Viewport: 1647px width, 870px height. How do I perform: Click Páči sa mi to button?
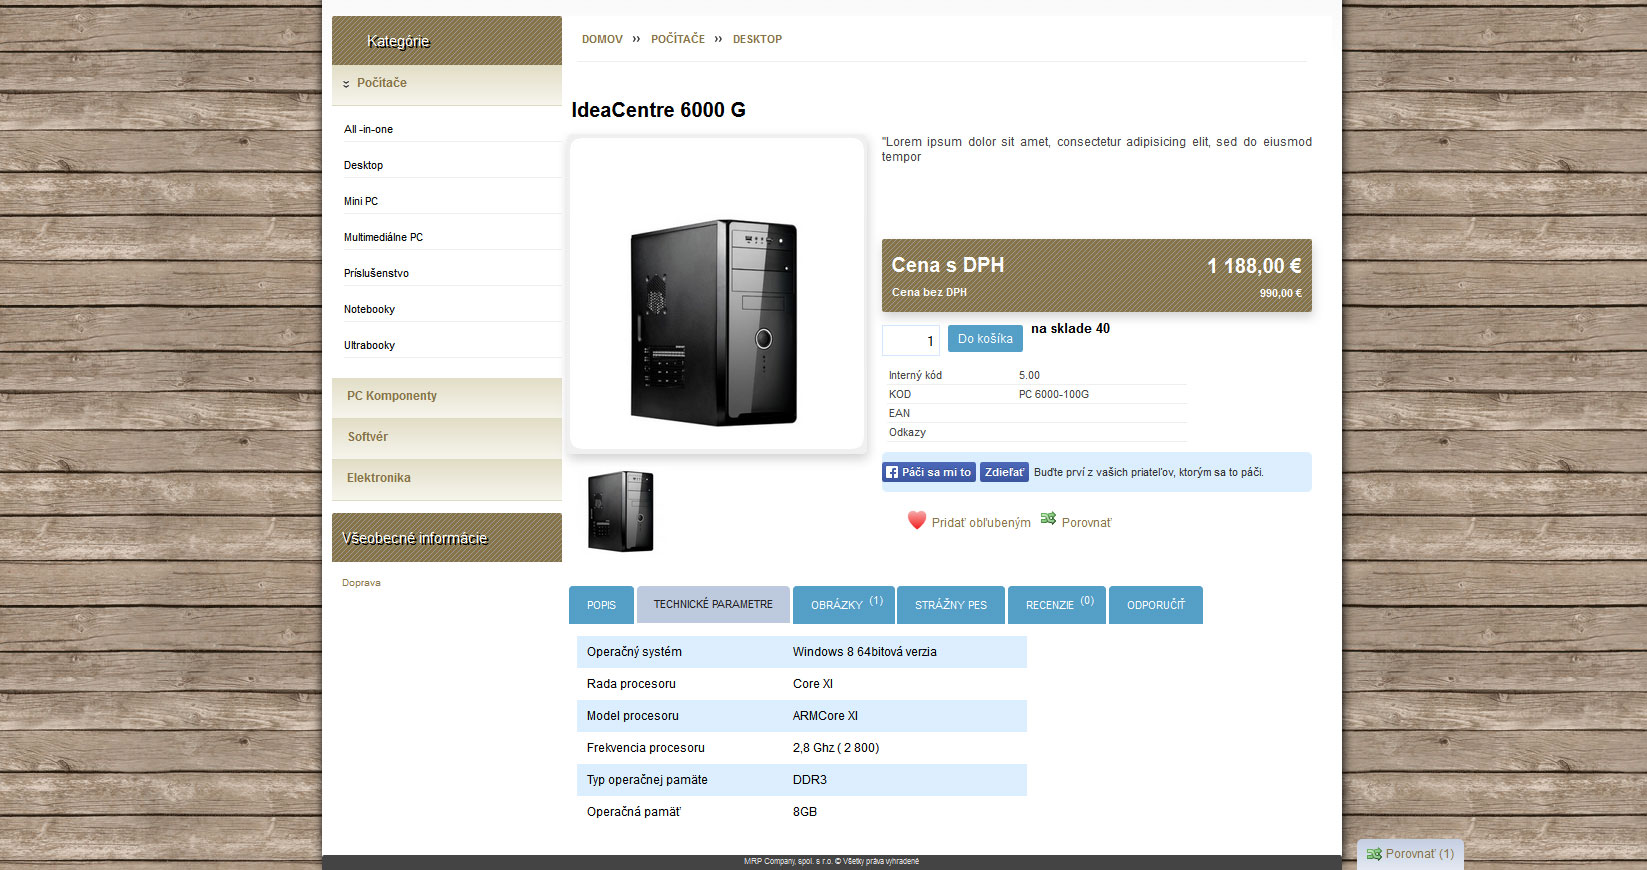pyautogui.click(x=929, y=472)
